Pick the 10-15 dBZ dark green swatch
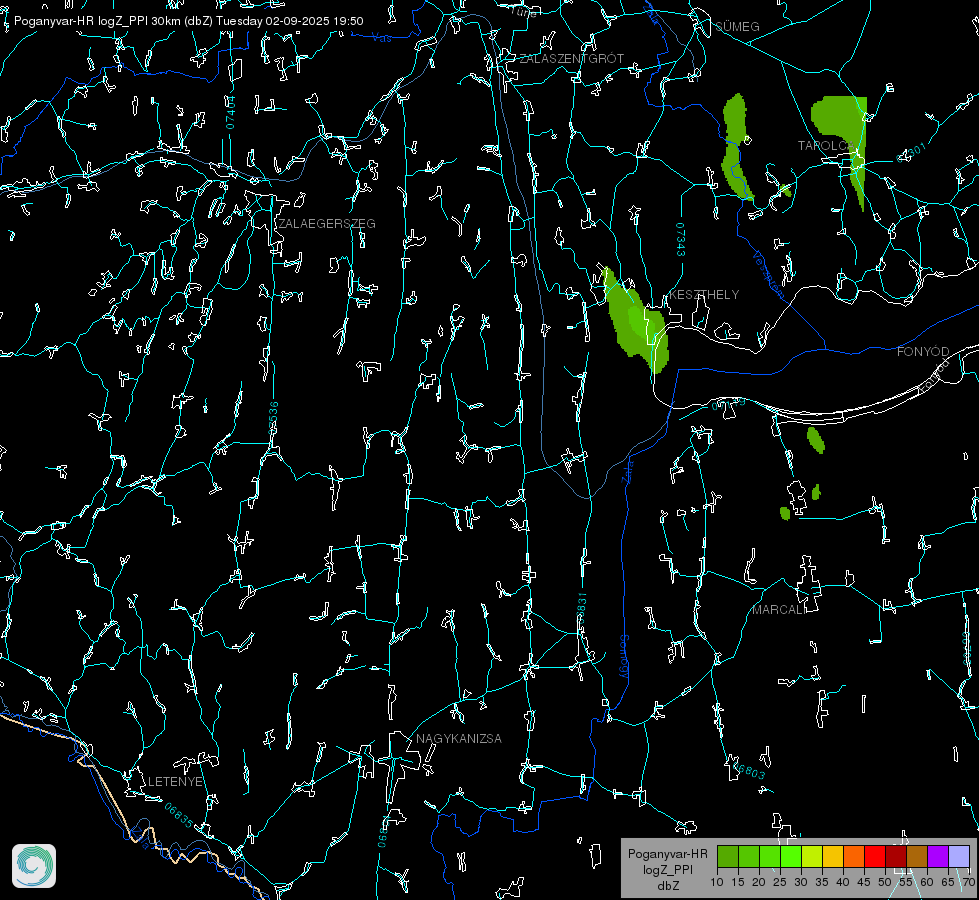 [728, 857]
